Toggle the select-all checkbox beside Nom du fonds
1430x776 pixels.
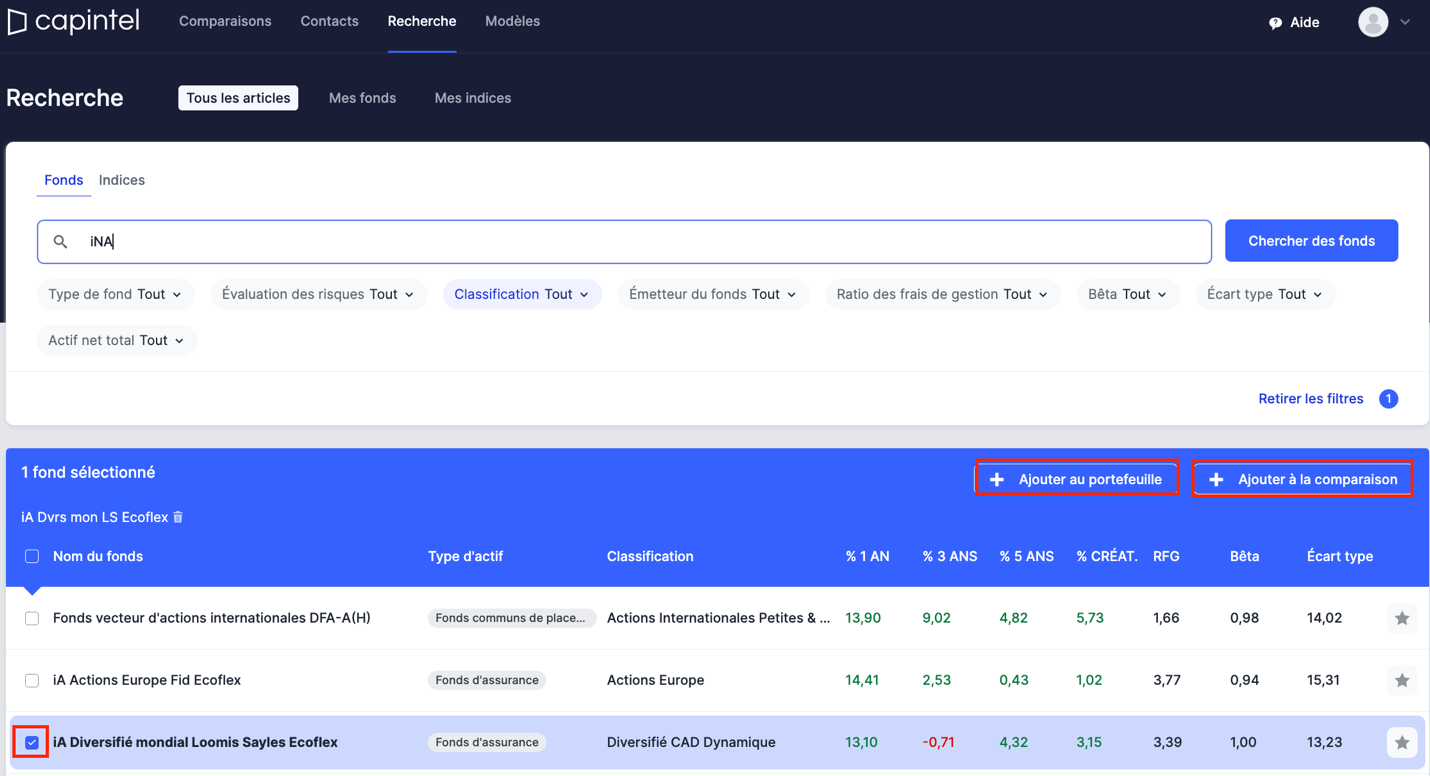32,556
